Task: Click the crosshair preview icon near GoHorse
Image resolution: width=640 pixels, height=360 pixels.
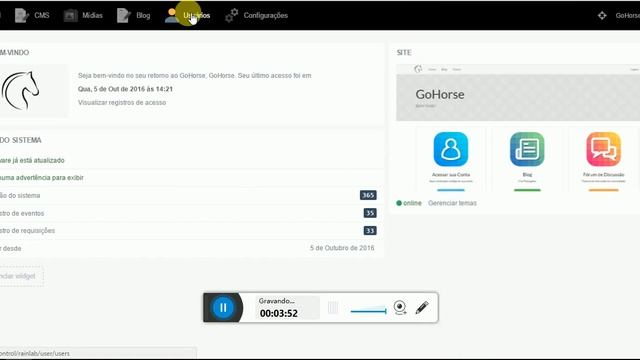Action: [602, 16]
